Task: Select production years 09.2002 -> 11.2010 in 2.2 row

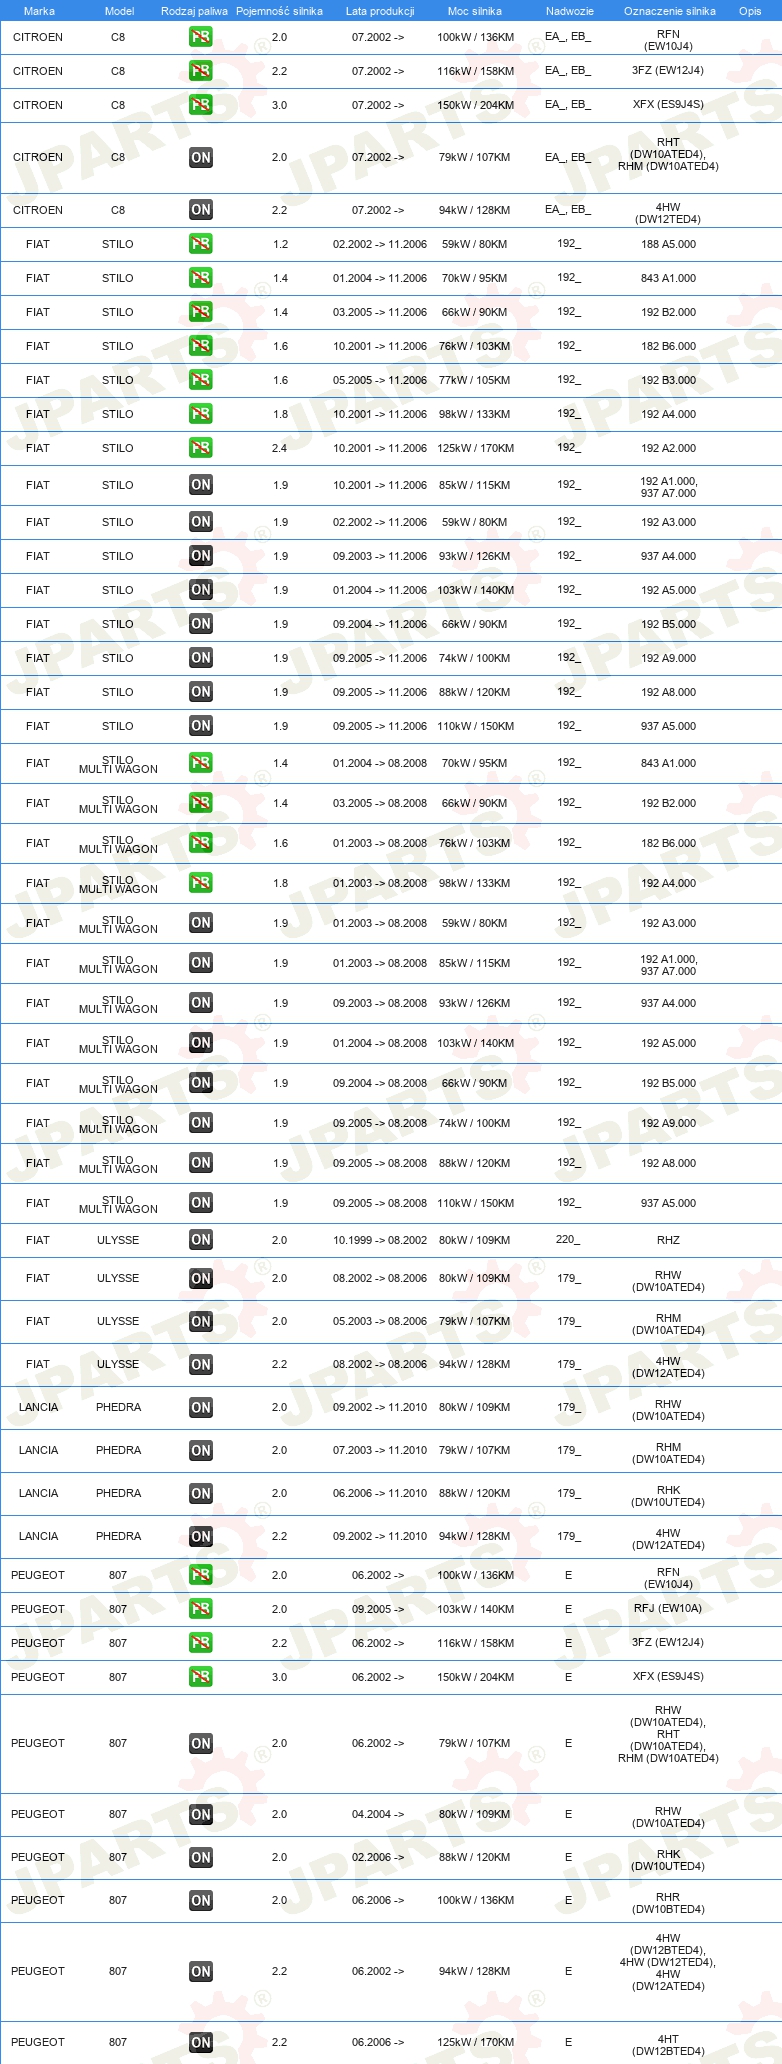Action: (x=380, y=1536)
